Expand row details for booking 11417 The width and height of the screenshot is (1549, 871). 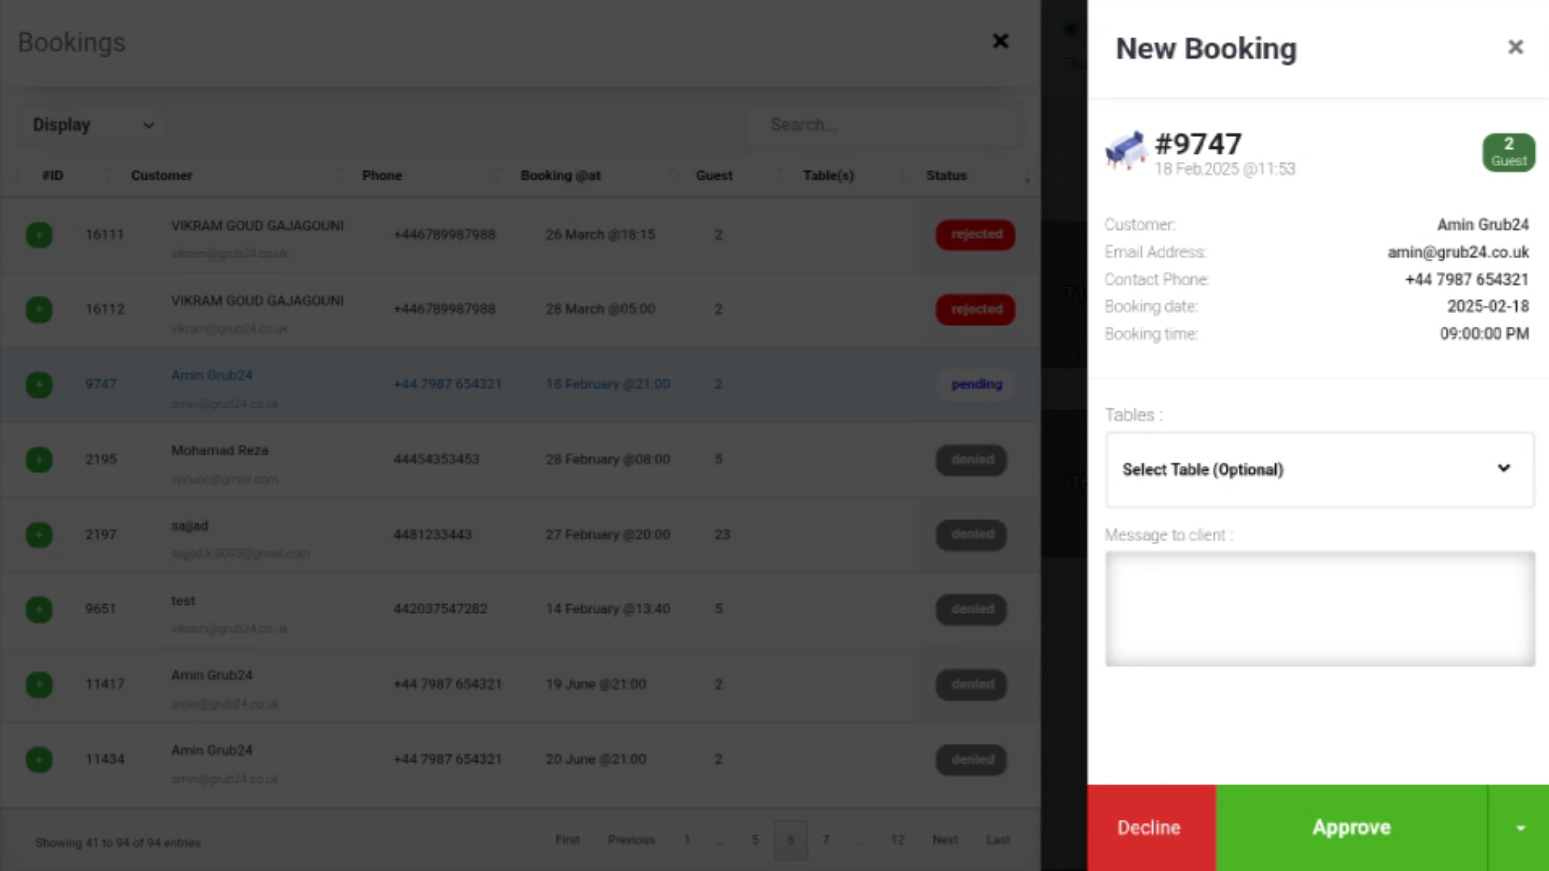tap(39, 685)
